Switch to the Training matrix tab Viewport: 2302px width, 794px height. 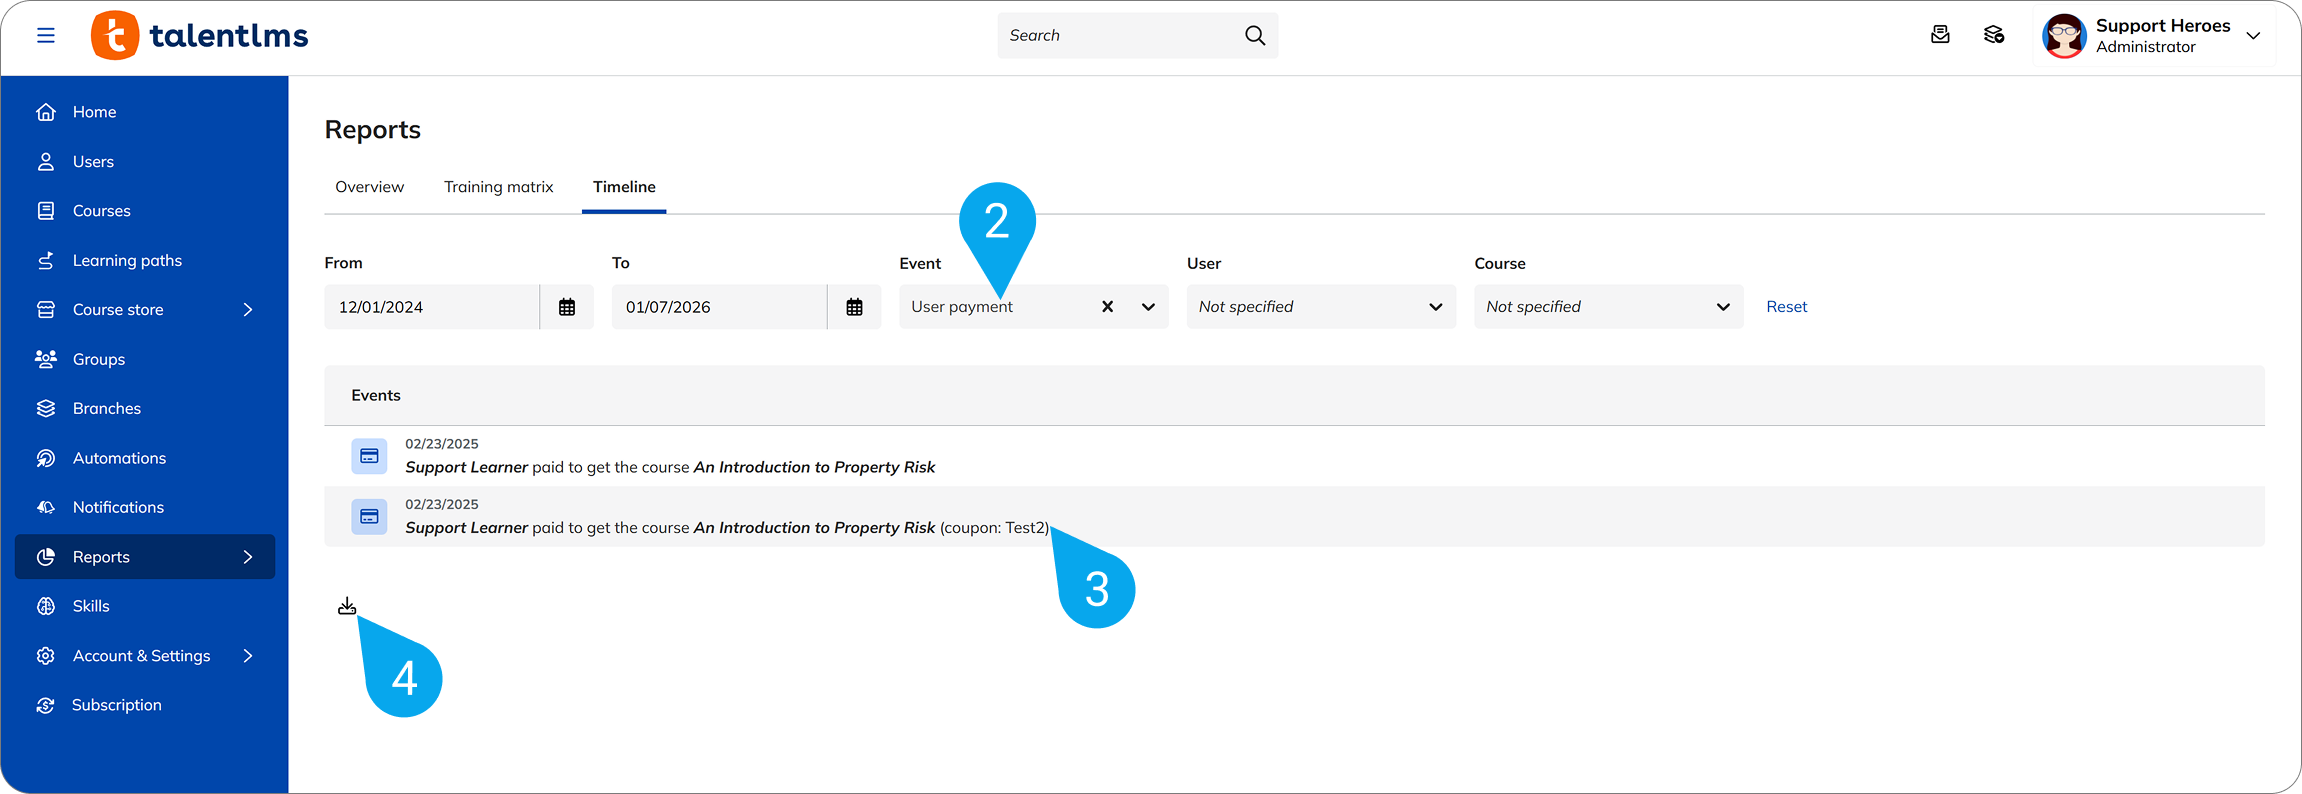(499, 187)
